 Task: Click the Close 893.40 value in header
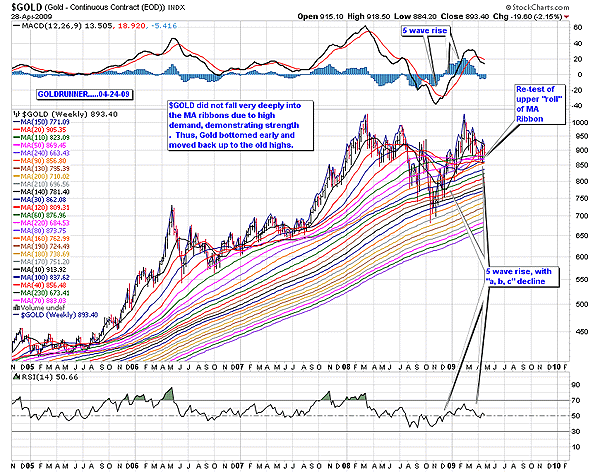pyautogui.click(x=465, y=16)
